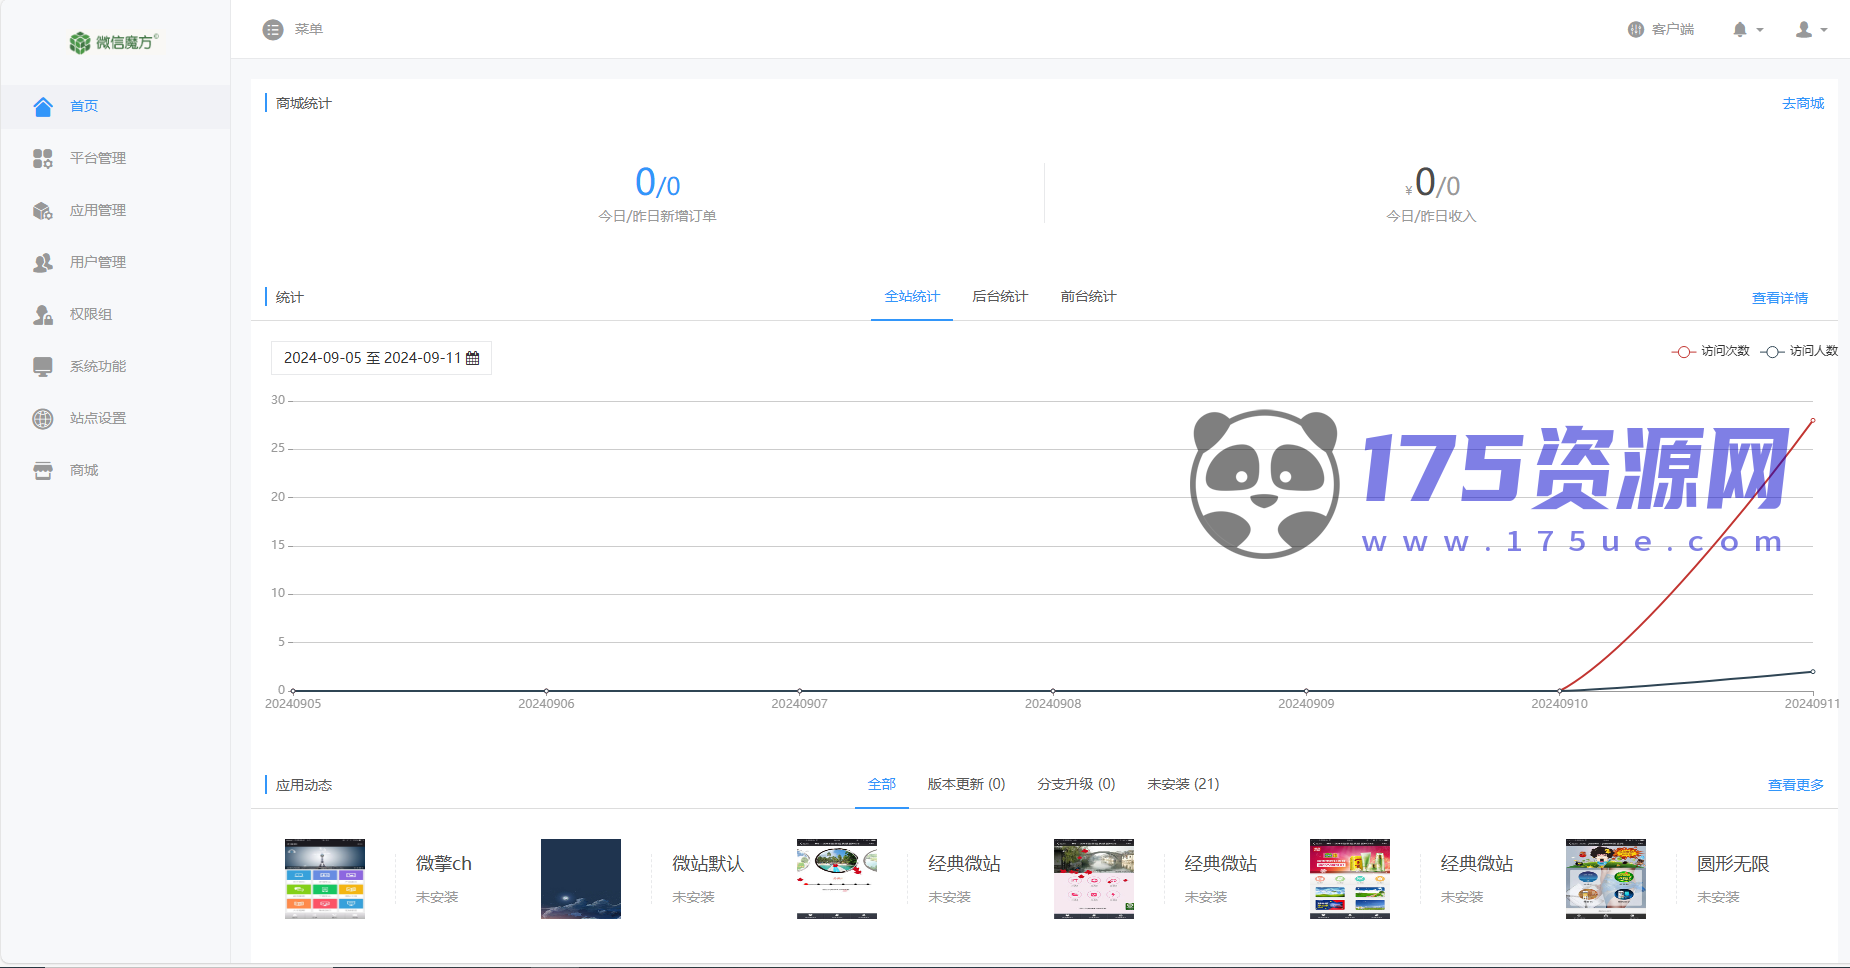Select the 分支升级 (0) tab
The width and height of the screenshot is (1850, 968).
pyautogui.click(x=1076, y=785)
